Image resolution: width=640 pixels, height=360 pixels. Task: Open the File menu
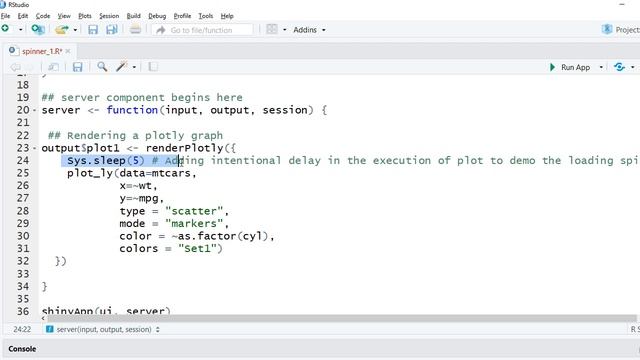[5, 16]
